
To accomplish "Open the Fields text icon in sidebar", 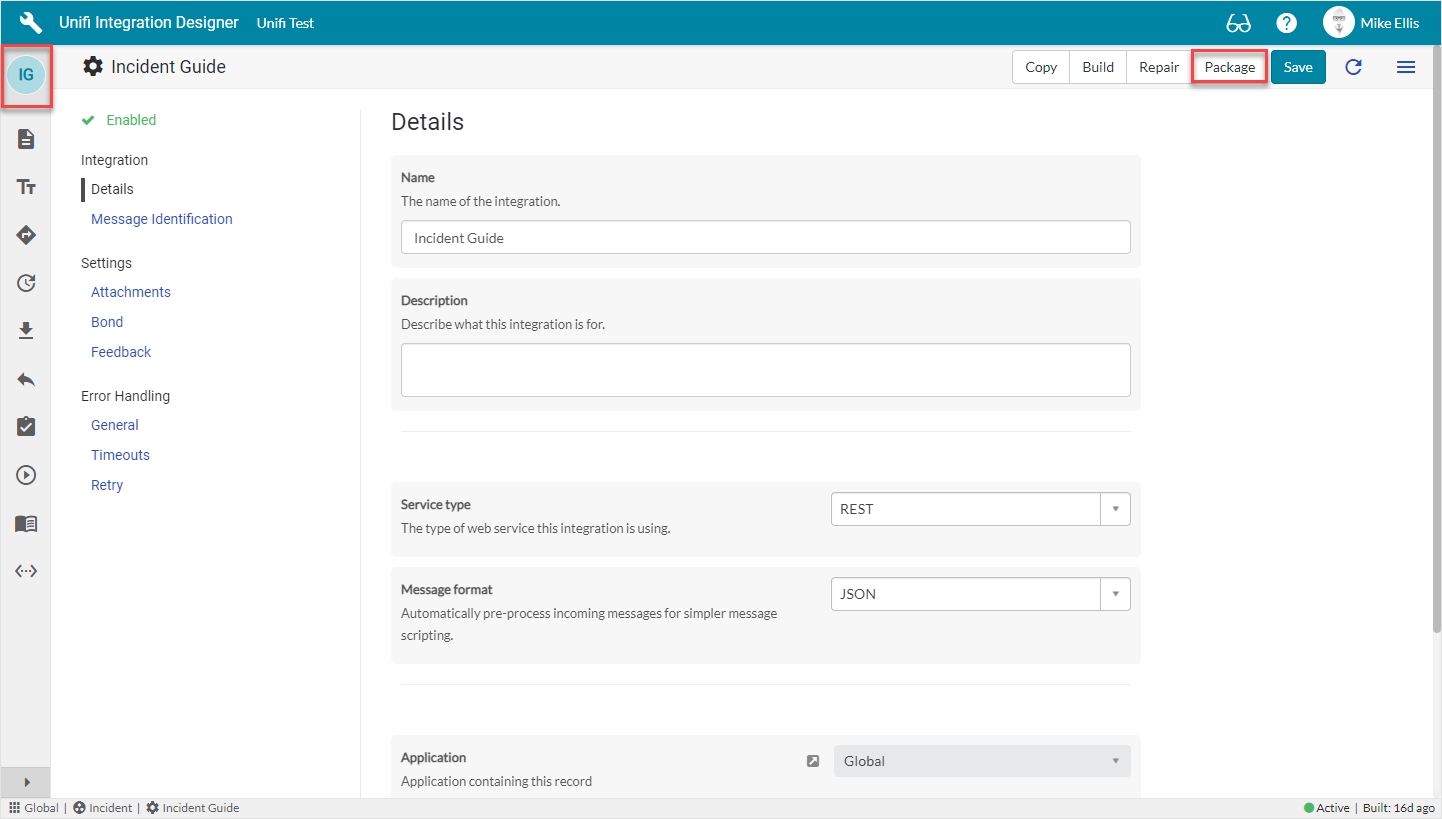I will point(26,187).
